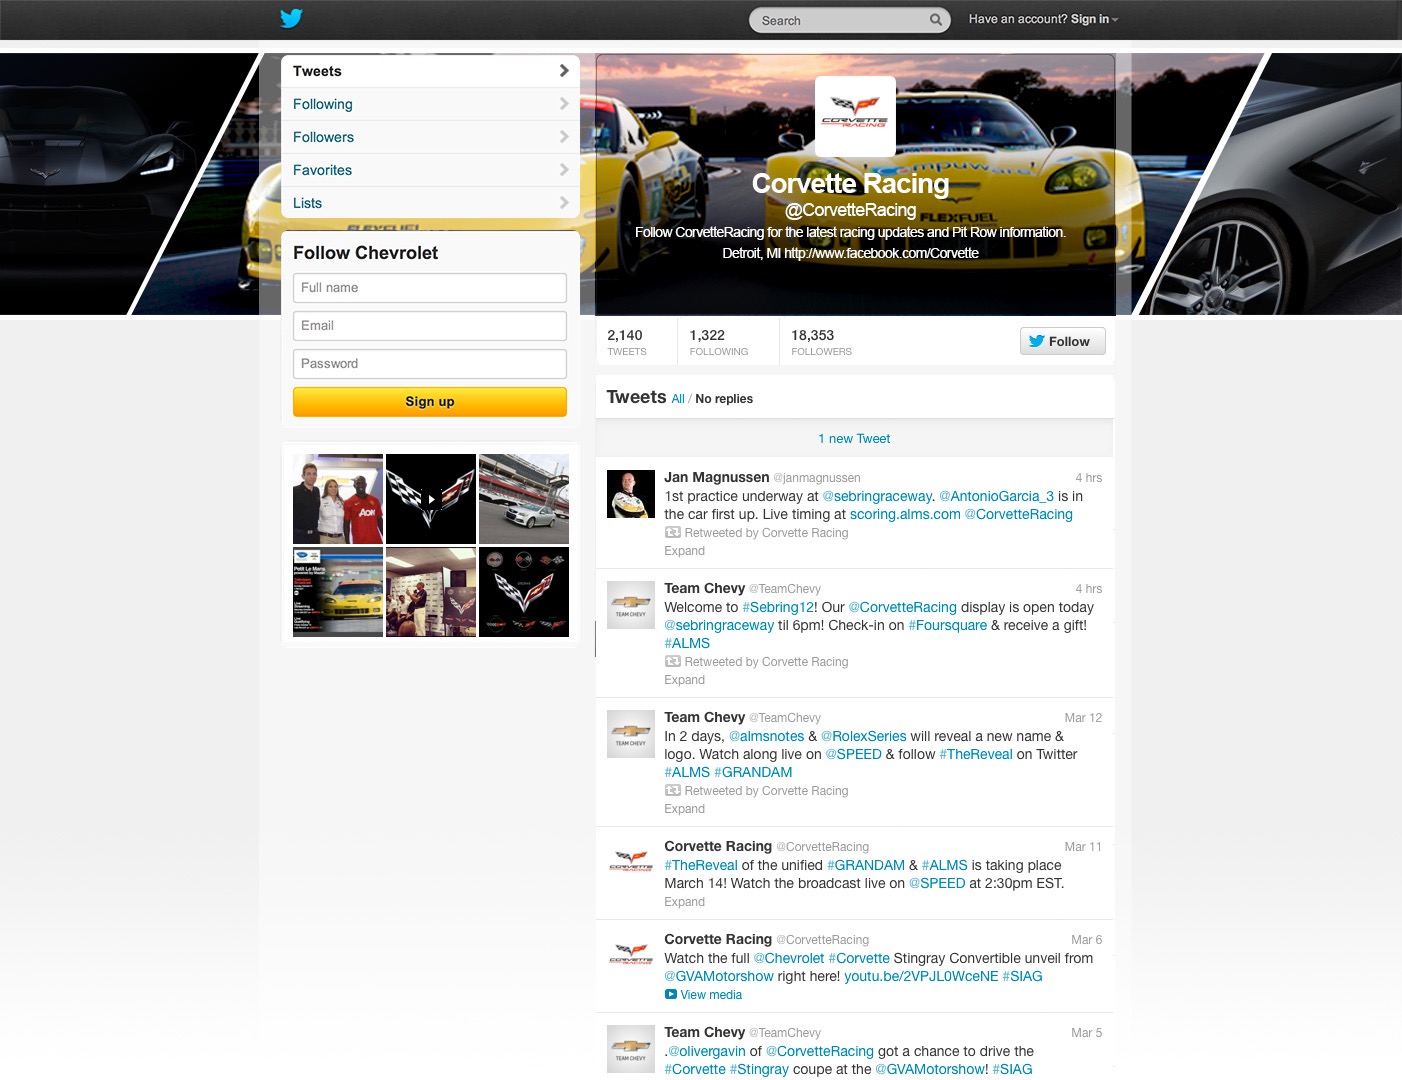This screenshot has width=1402, height=1080.
Task: Click Team Chevy avatar on Mar 12 tweet
Action: coord(631,734)
